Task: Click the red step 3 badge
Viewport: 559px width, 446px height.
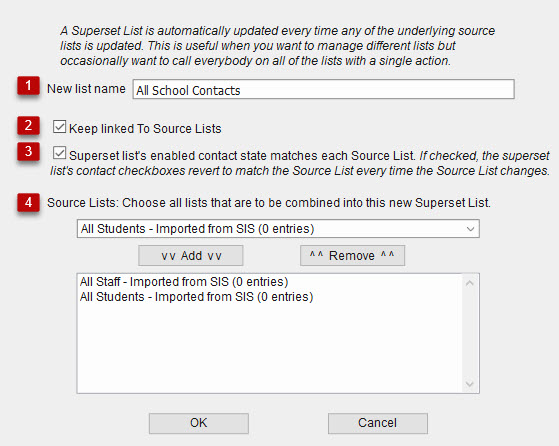Action: coord(28,152)
